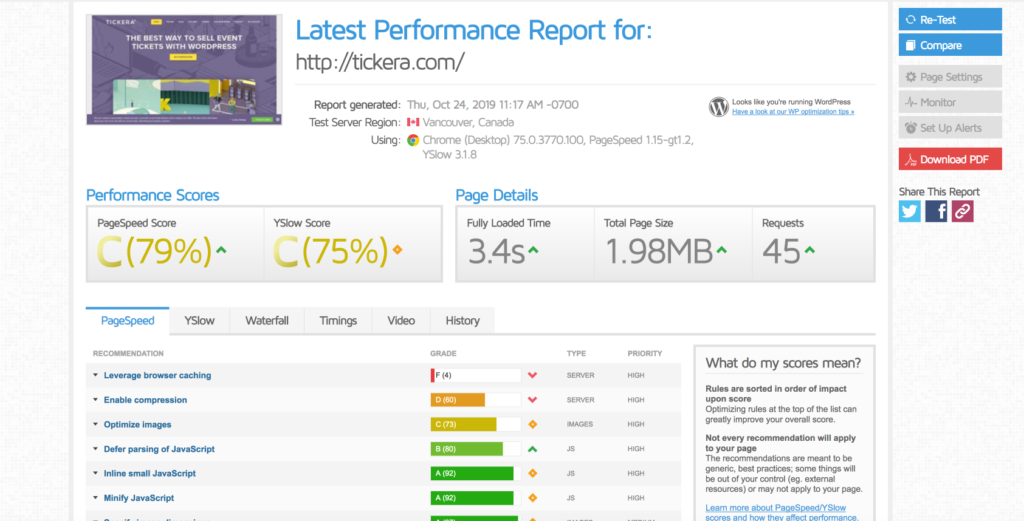Click the 3.4s fully loaded time value
Image resolution: width=1024 pixels, height=521 pixels.
click(496, 251)
